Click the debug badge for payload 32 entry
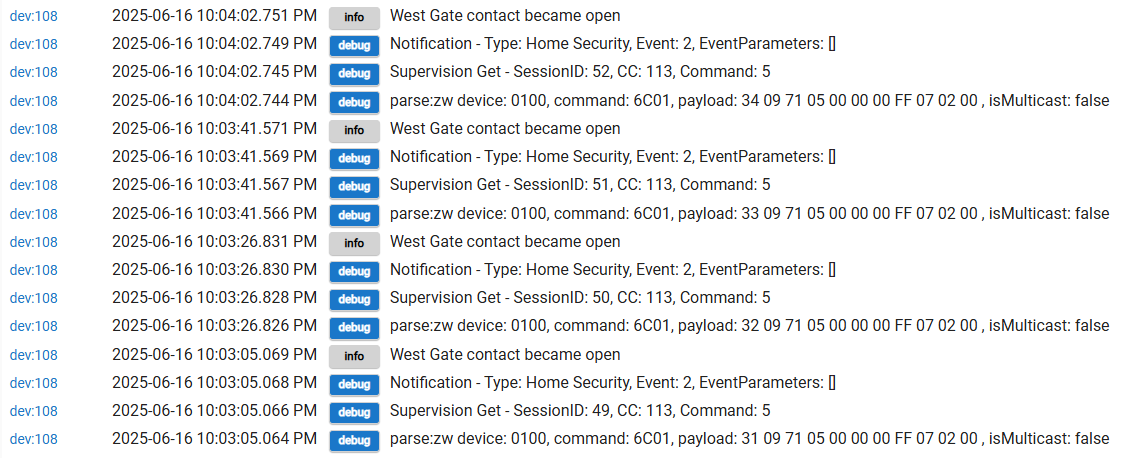This screenshot has height=458, width=1141. [x=354, y=327]
